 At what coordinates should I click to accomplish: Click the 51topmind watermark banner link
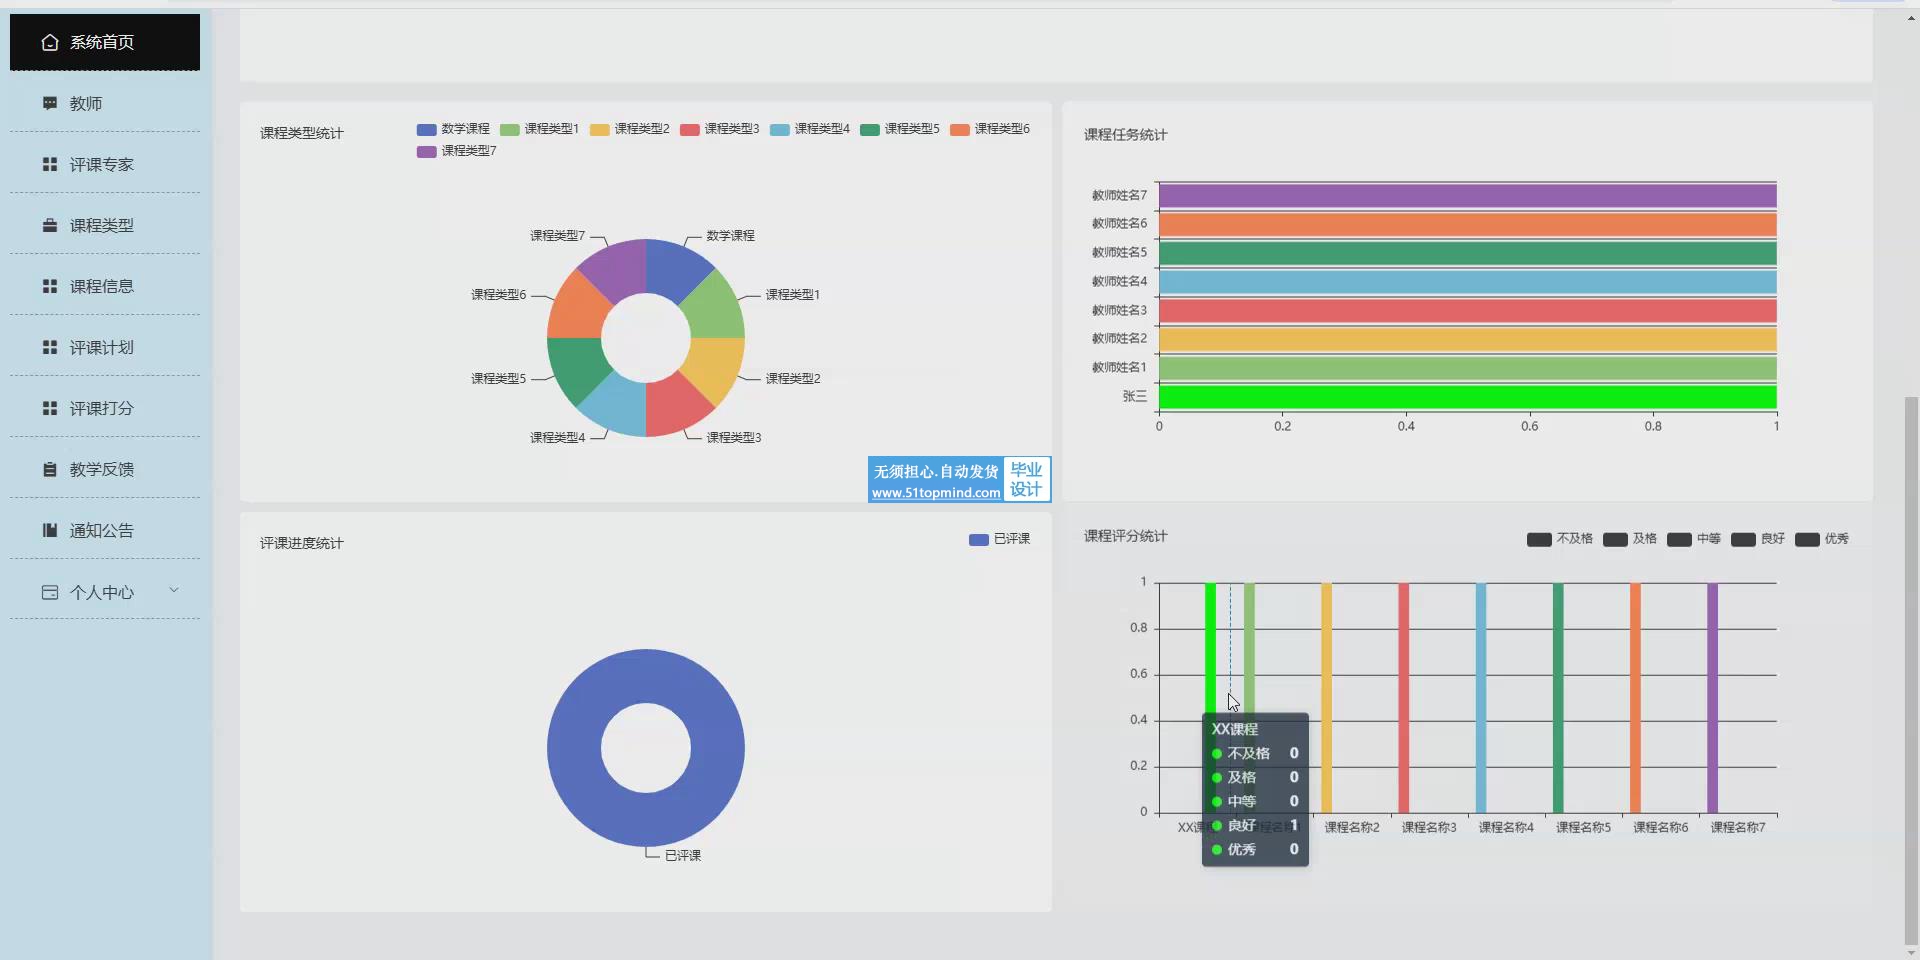pyautogui.click(x=958, y=480)
